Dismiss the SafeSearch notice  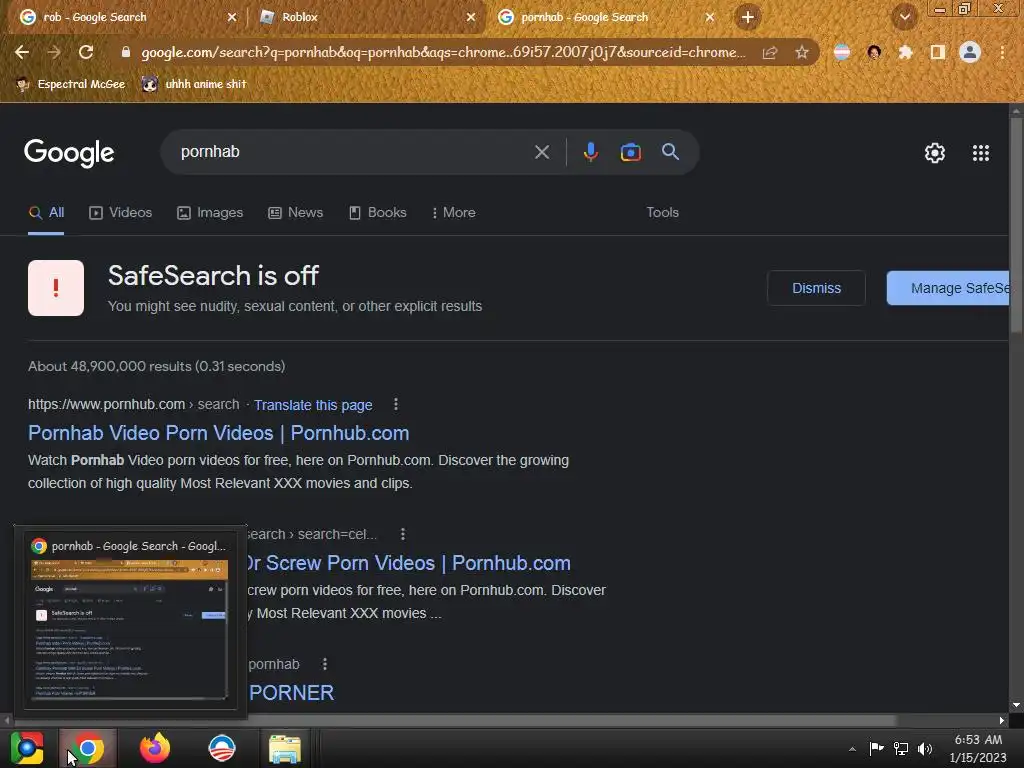tap(816, 288)
